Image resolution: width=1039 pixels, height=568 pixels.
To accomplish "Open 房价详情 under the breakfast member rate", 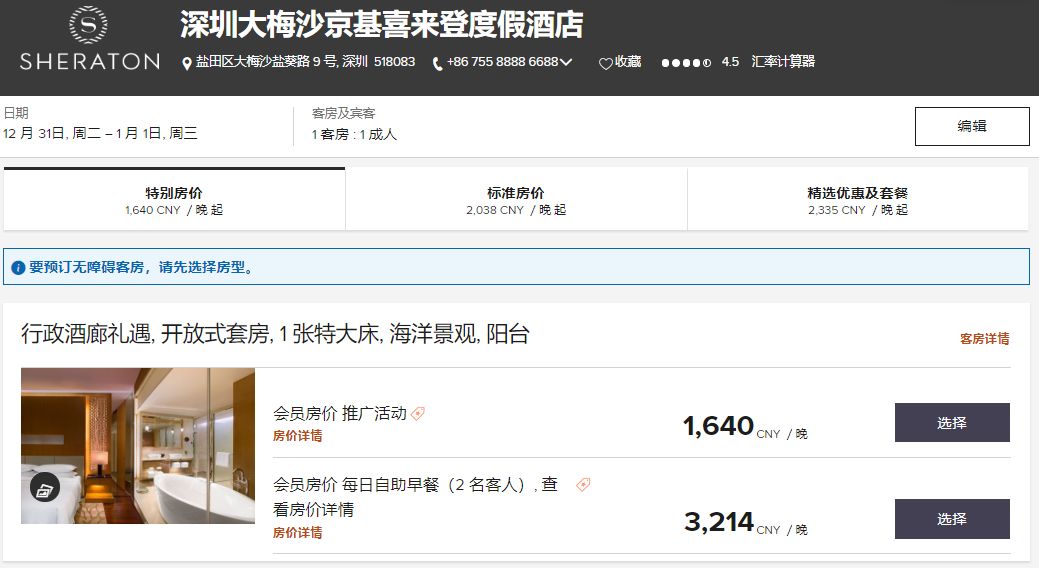I will (298, 532).
